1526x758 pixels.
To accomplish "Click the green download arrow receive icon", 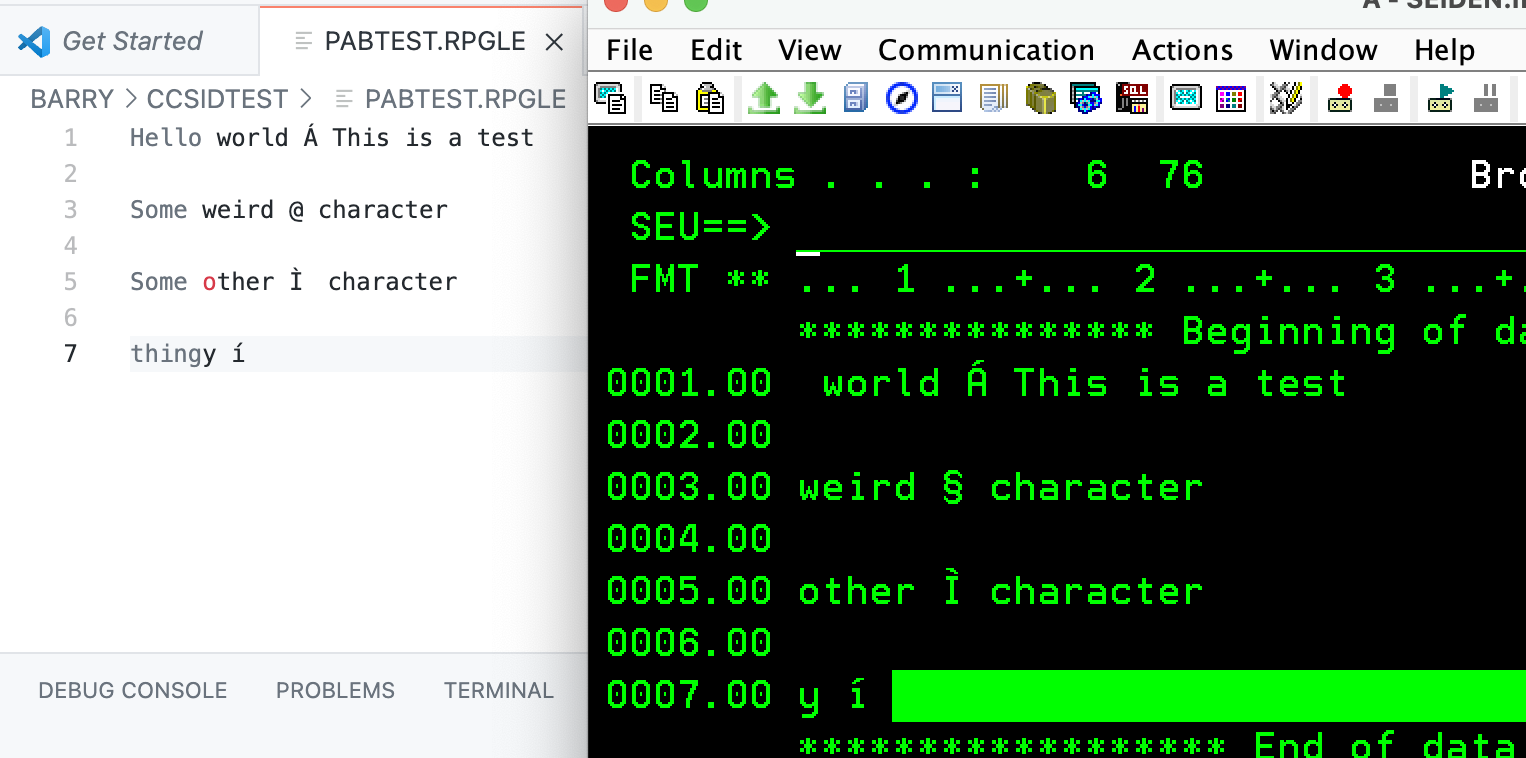I will [811, 98].
